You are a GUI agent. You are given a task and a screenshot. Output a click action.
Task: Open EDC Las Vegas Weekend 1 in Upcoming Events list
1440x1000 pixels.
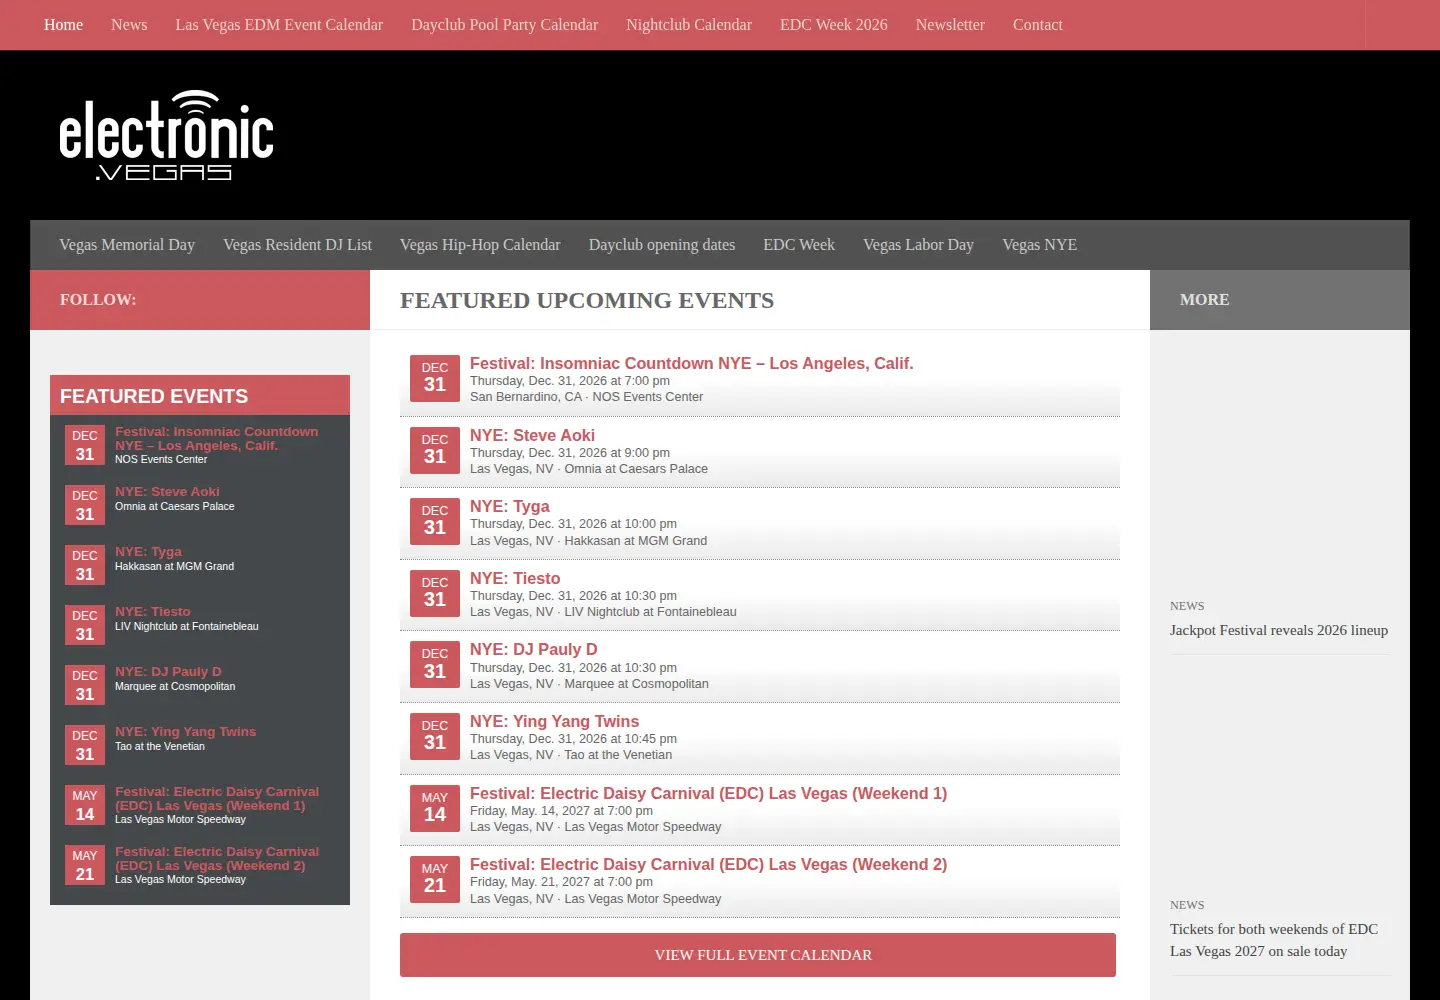pos(709,794)
